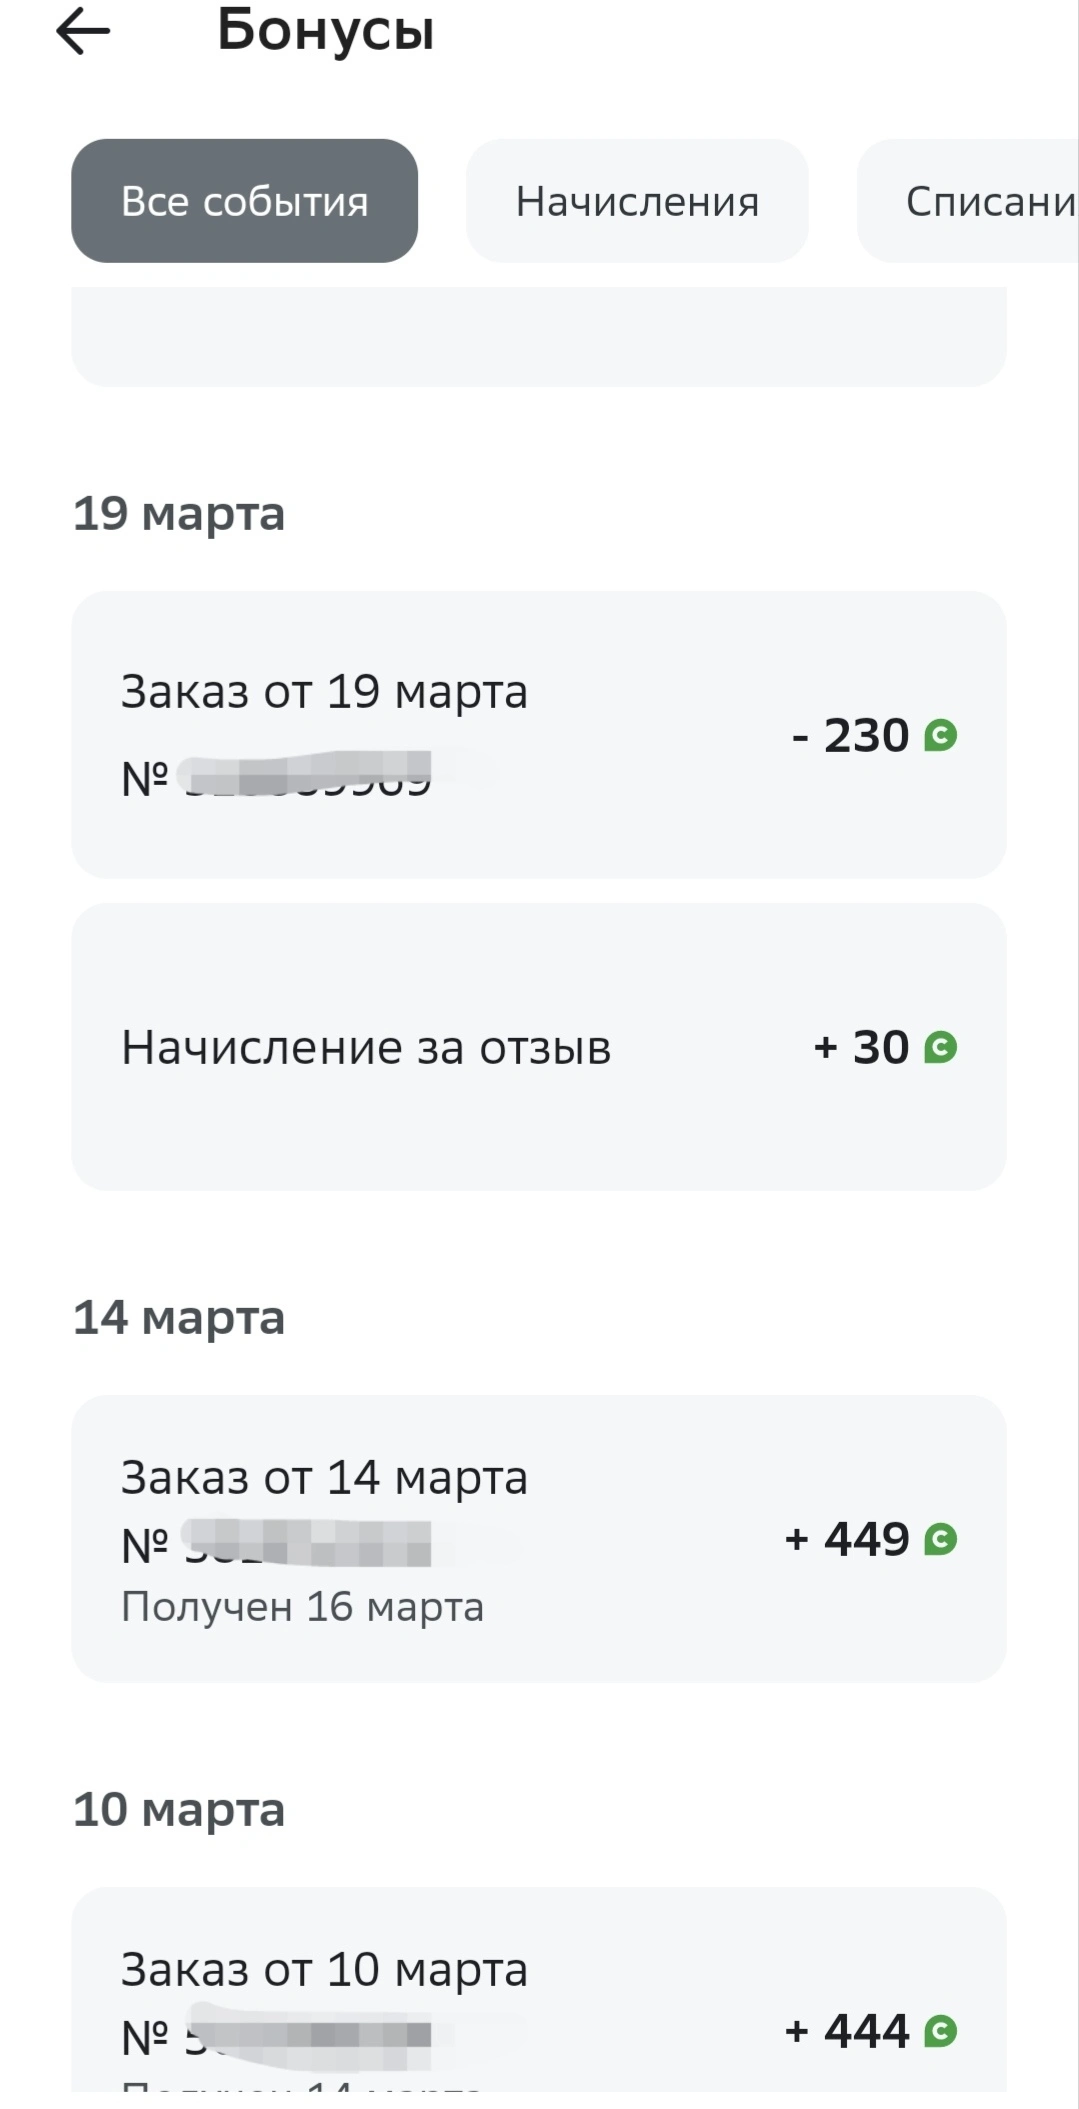Switch to the Начисления tab
Viewport: 1079px width, 2109px height.
coord(637,201)
